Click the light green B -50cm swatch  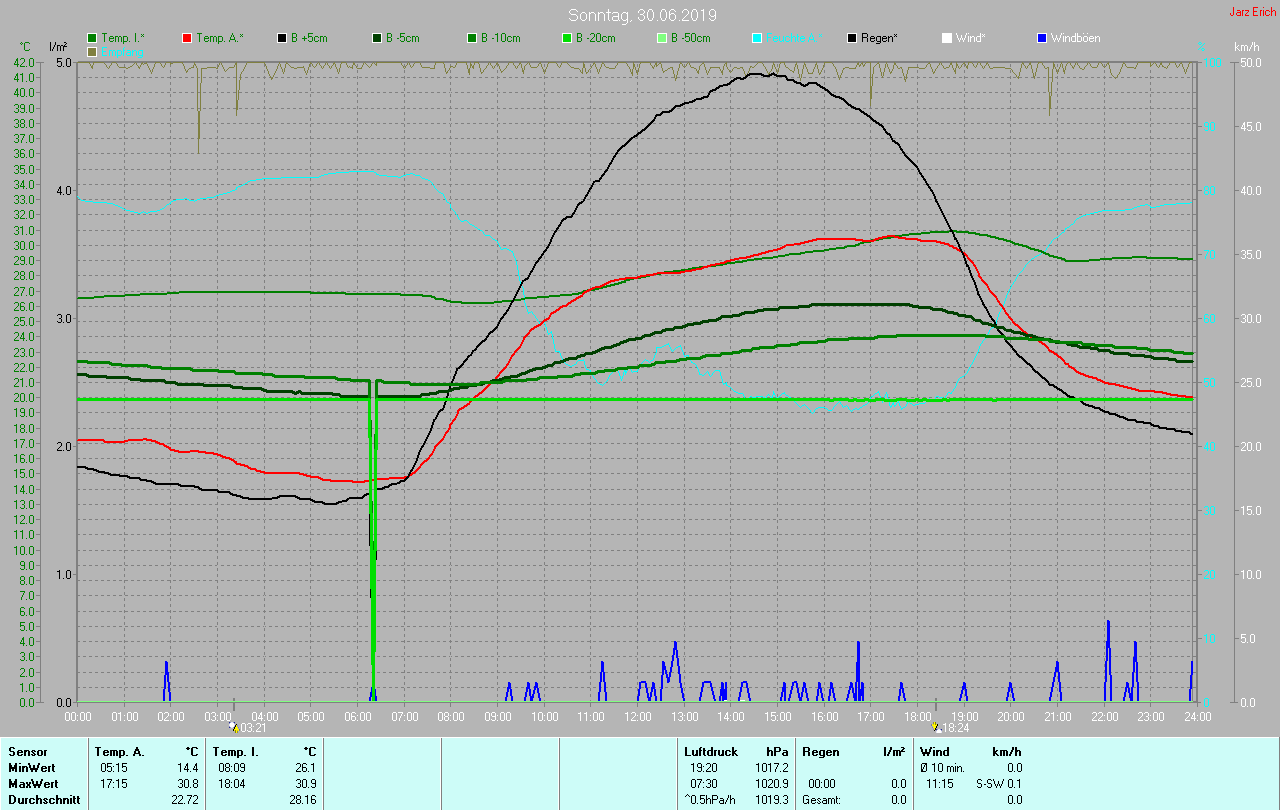662,38
